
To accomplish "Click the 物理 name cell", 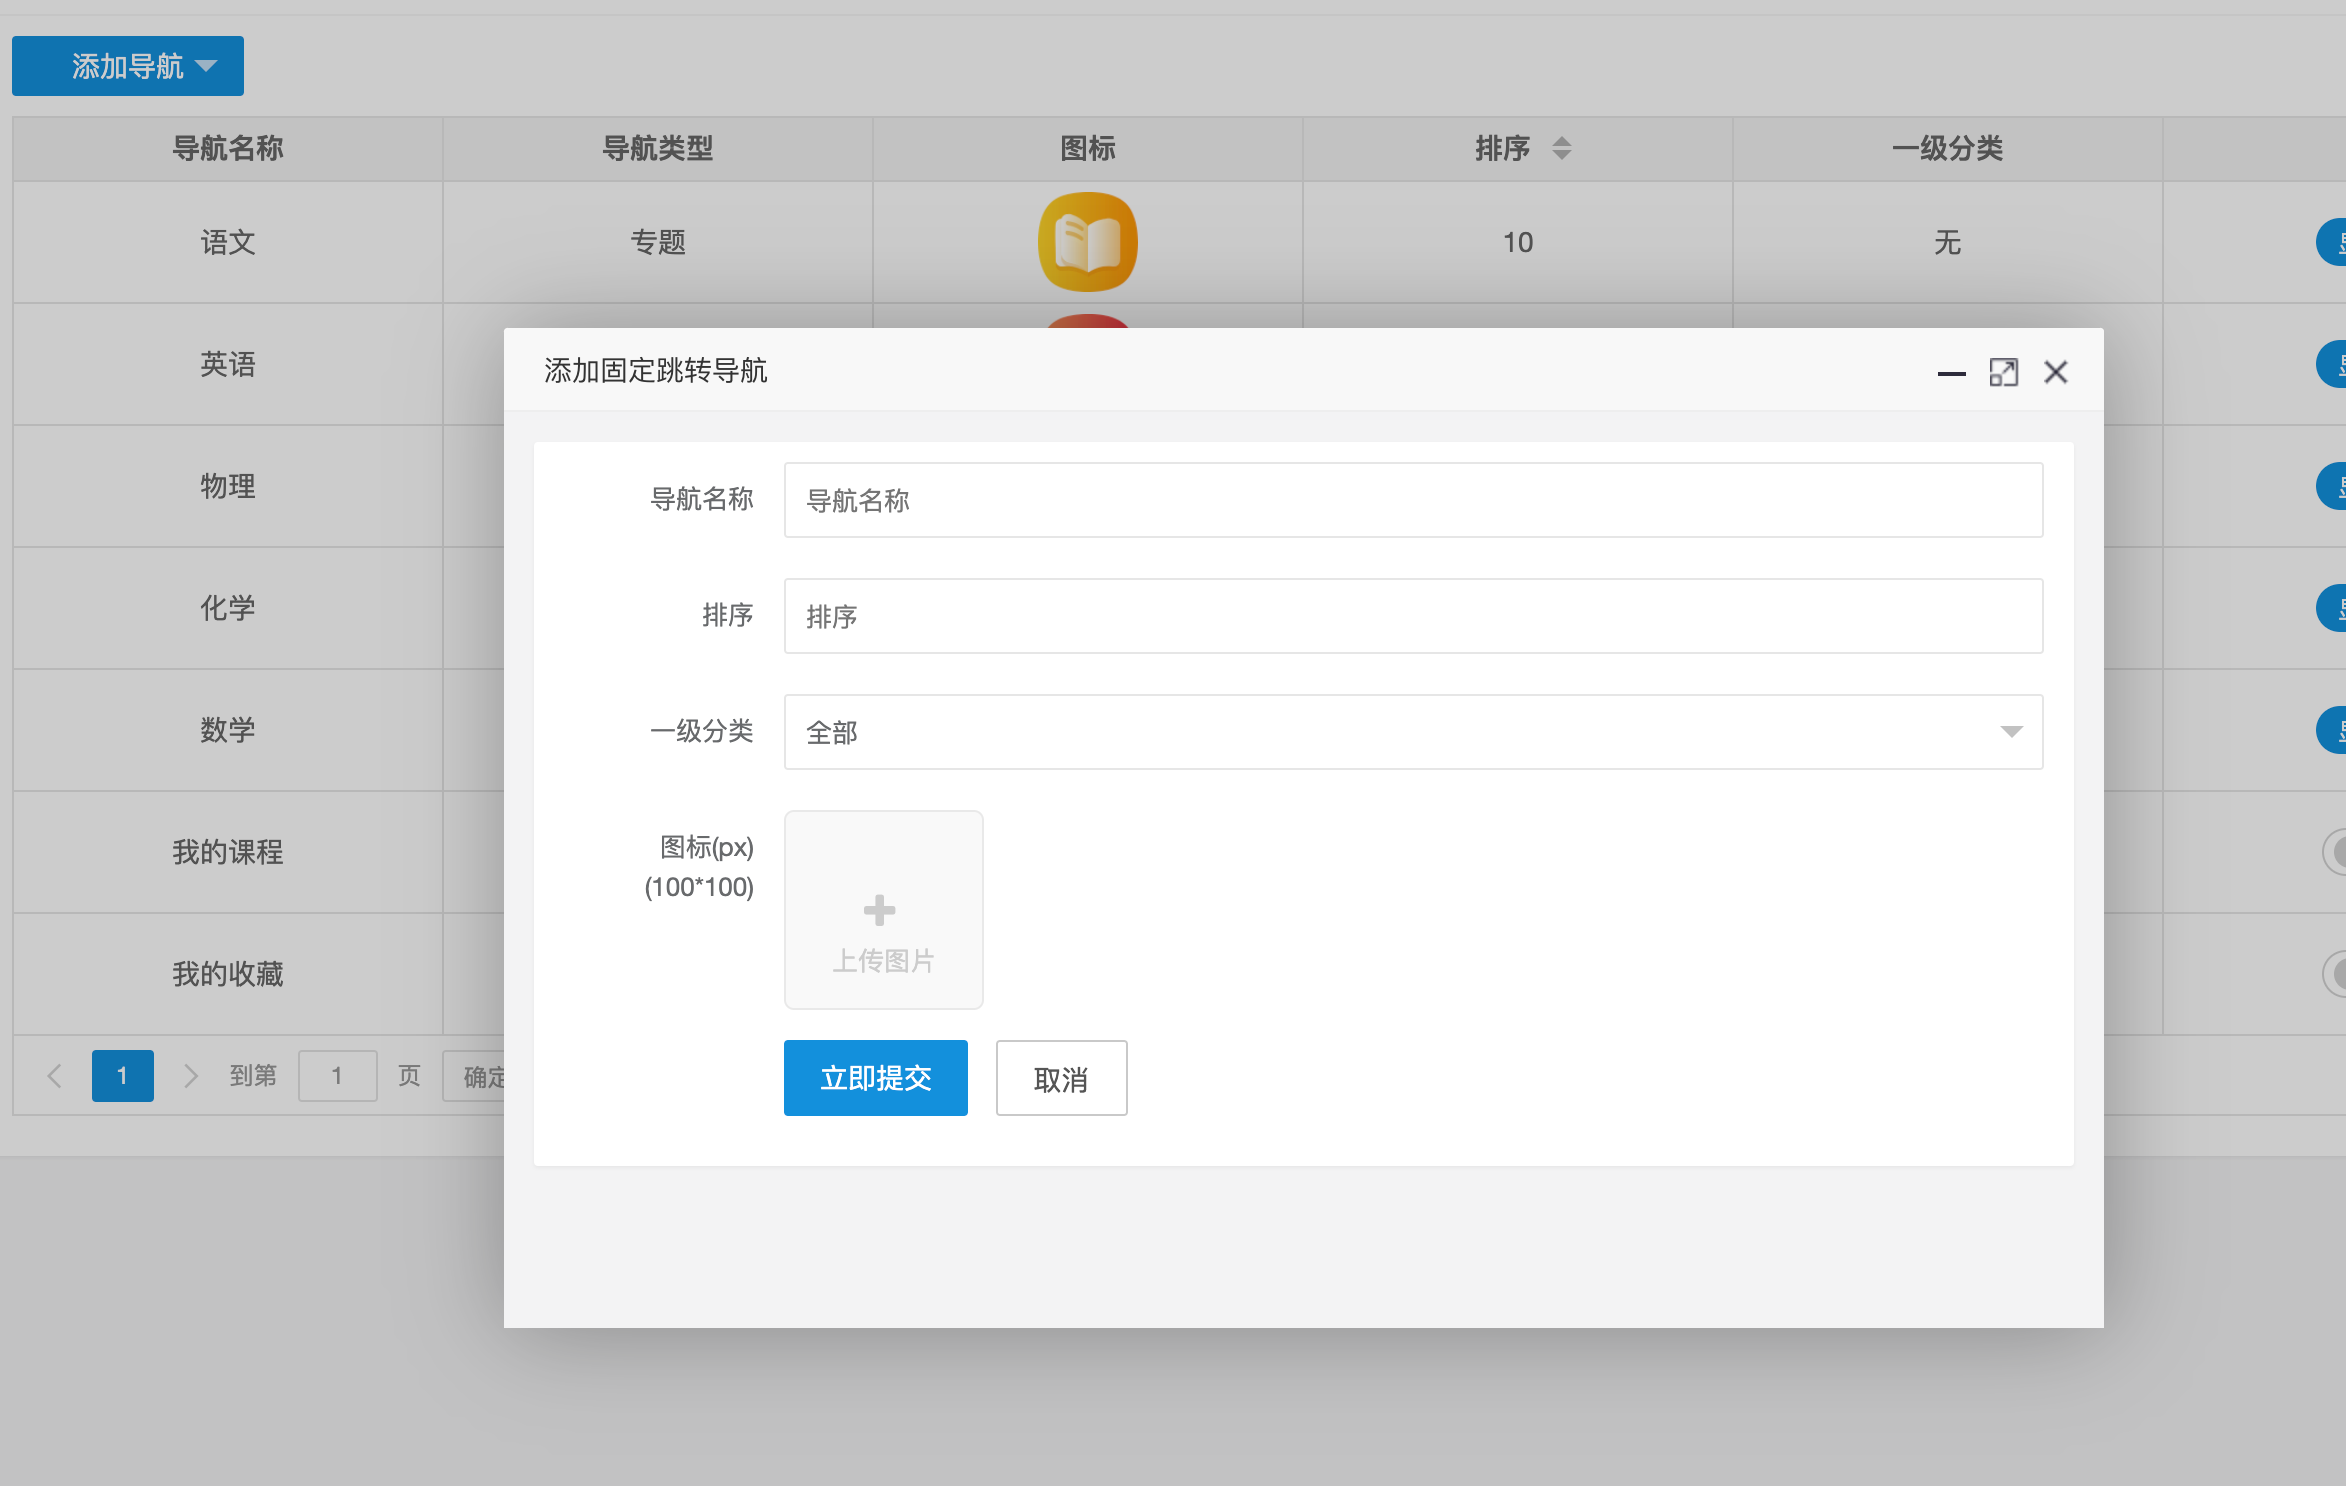I will click(x=228, y=486).
